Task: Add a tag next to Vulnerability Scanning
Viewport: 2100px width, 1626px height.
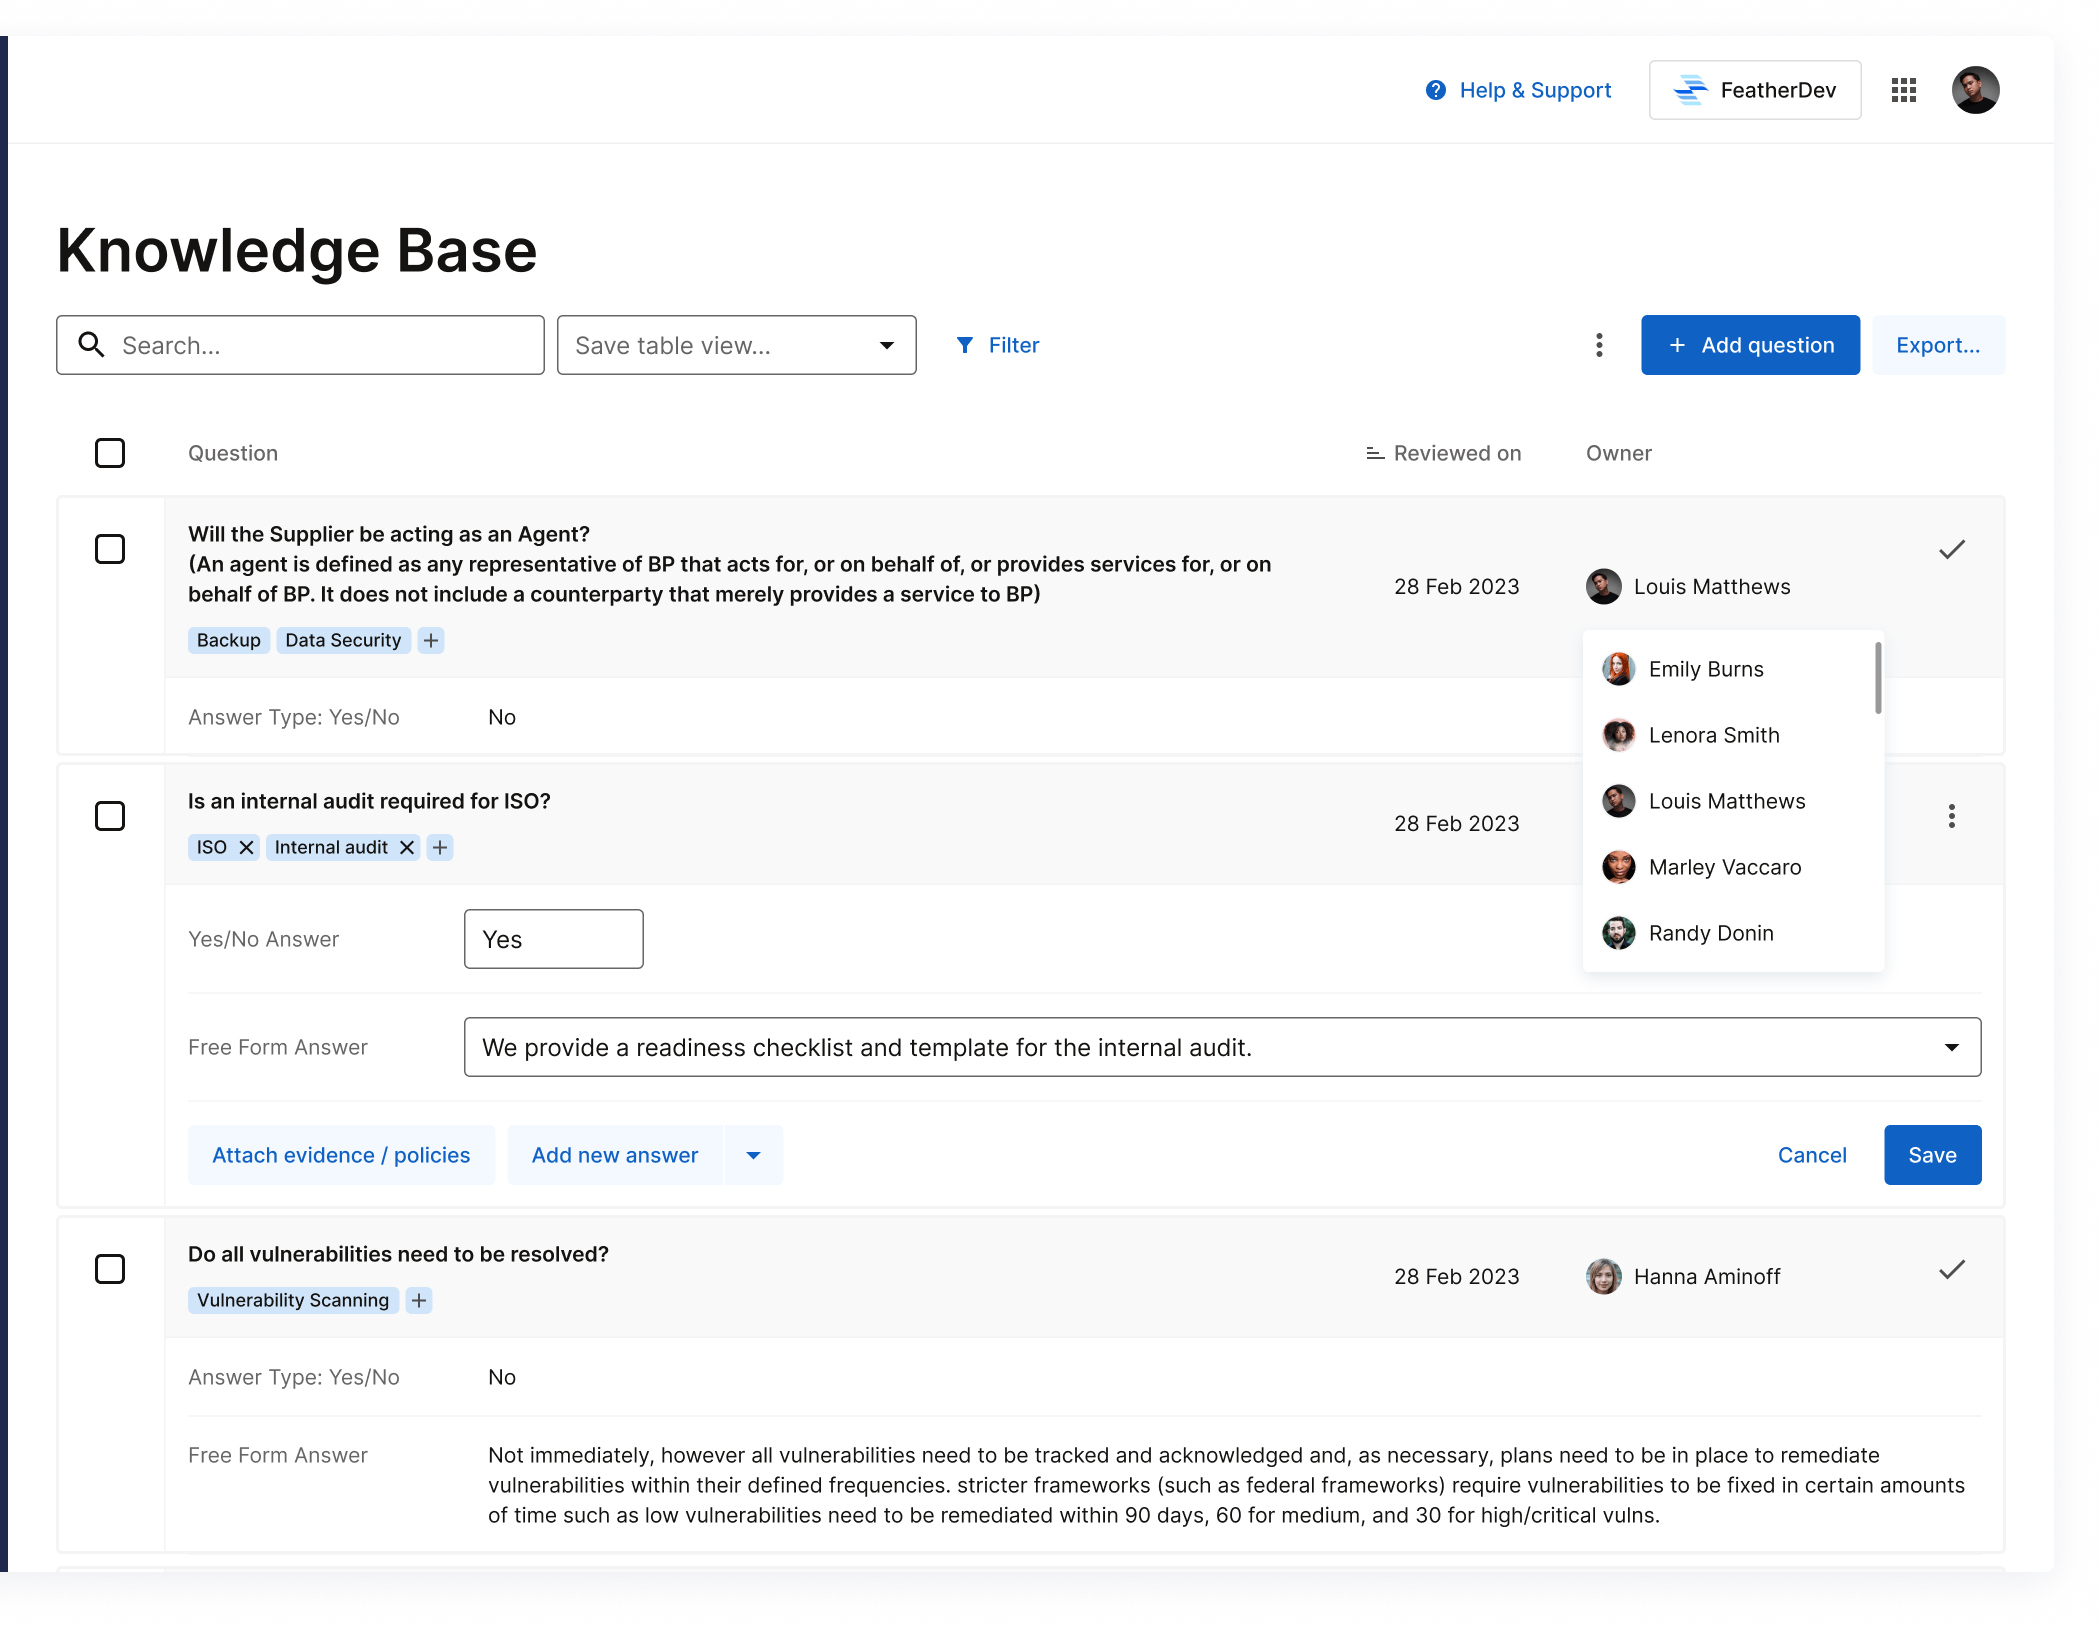Action: tap(419, 1300)
